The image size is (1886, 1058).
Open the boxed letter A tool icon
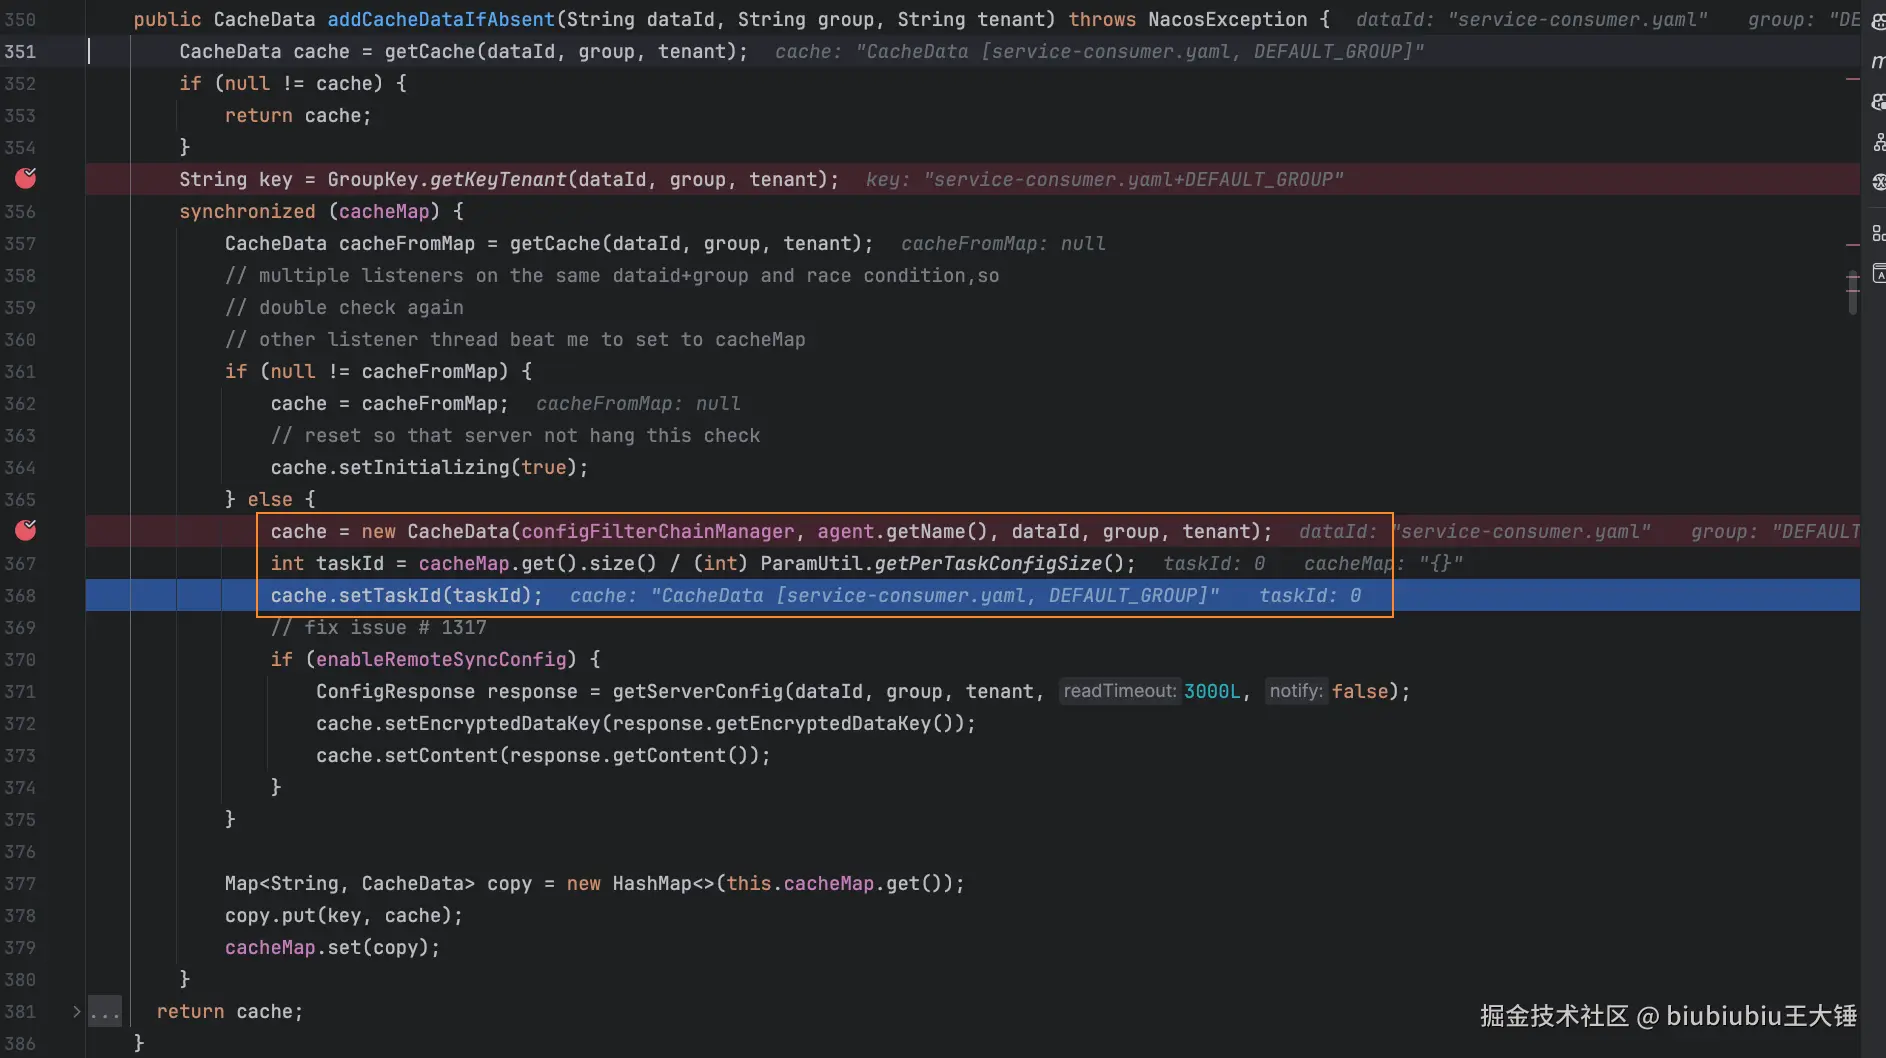[x=1878, y=274]
